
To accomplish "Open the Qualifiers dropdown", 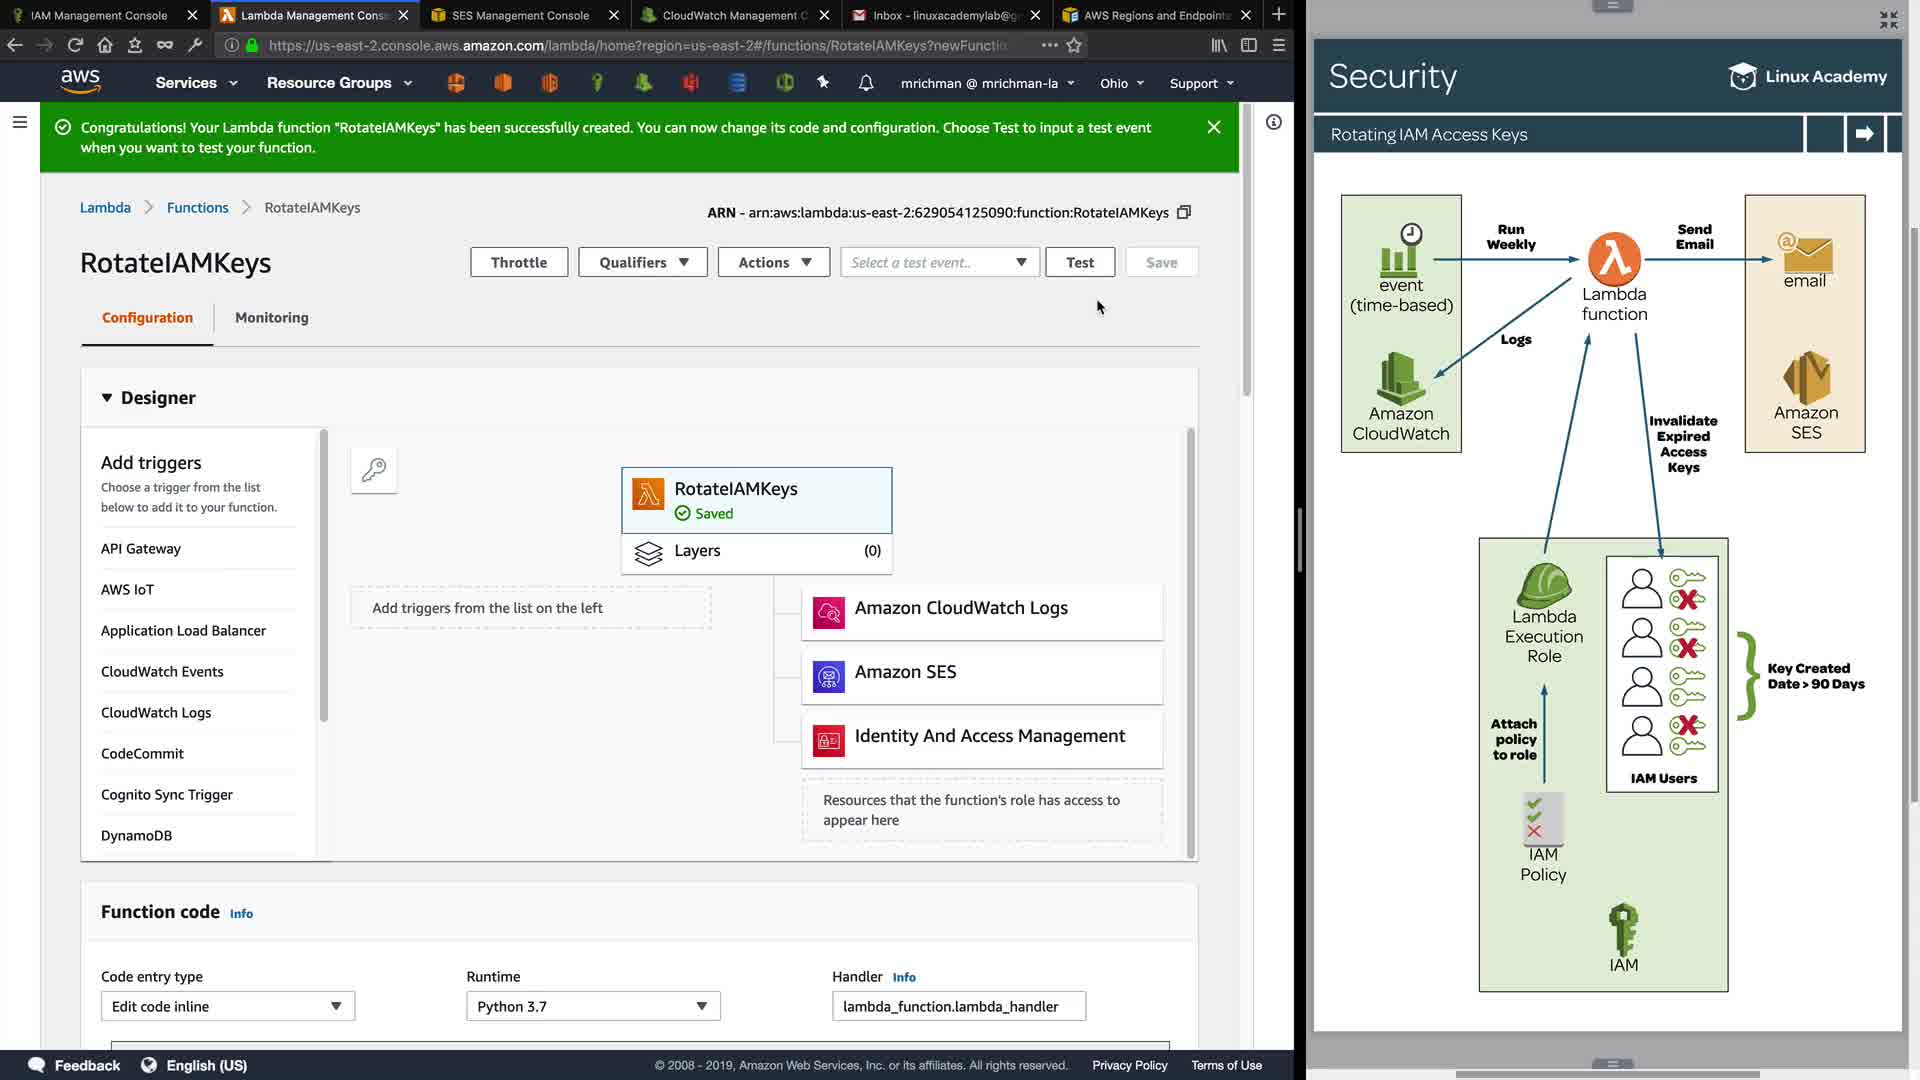I will tap(643, 262).
